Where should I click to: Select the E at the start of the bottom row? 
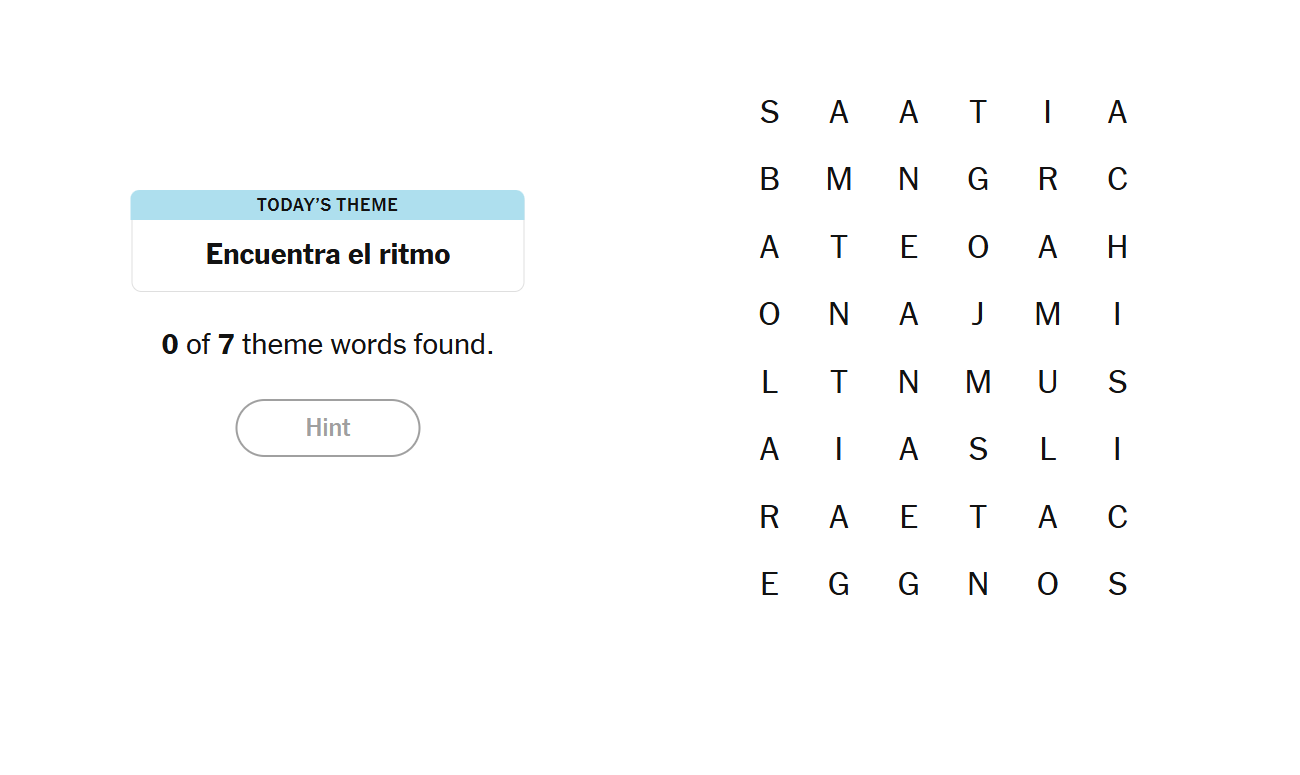(x=769, y=584)
